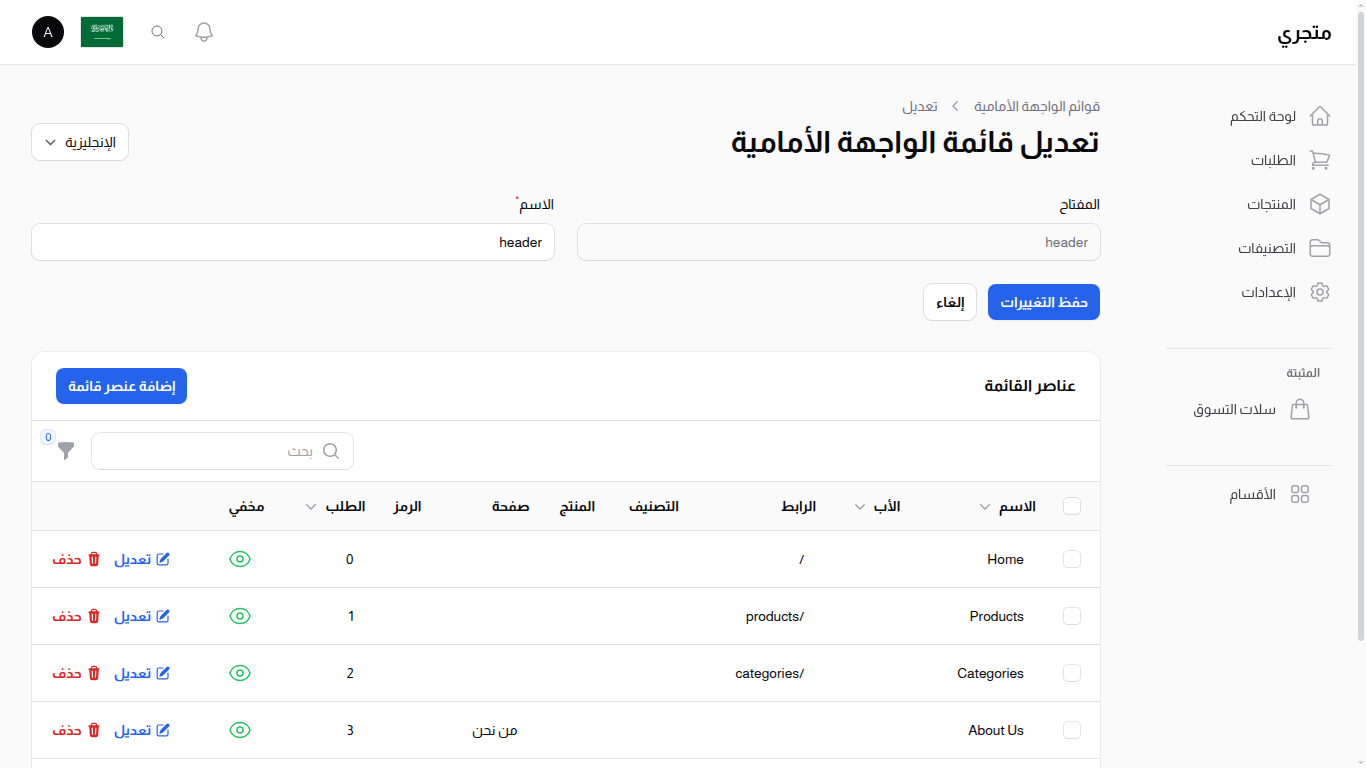
Task: Save changes with حفظ التغييرات button
Action: tap(1043, 302)
